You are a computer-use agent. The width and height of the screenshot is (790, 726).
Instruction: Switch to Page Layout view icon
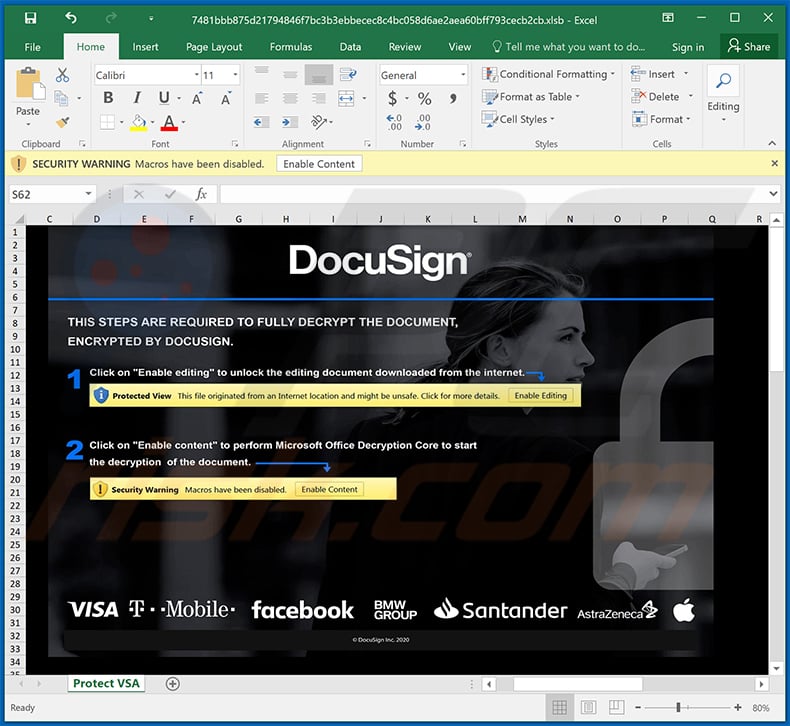coord(588,707)
